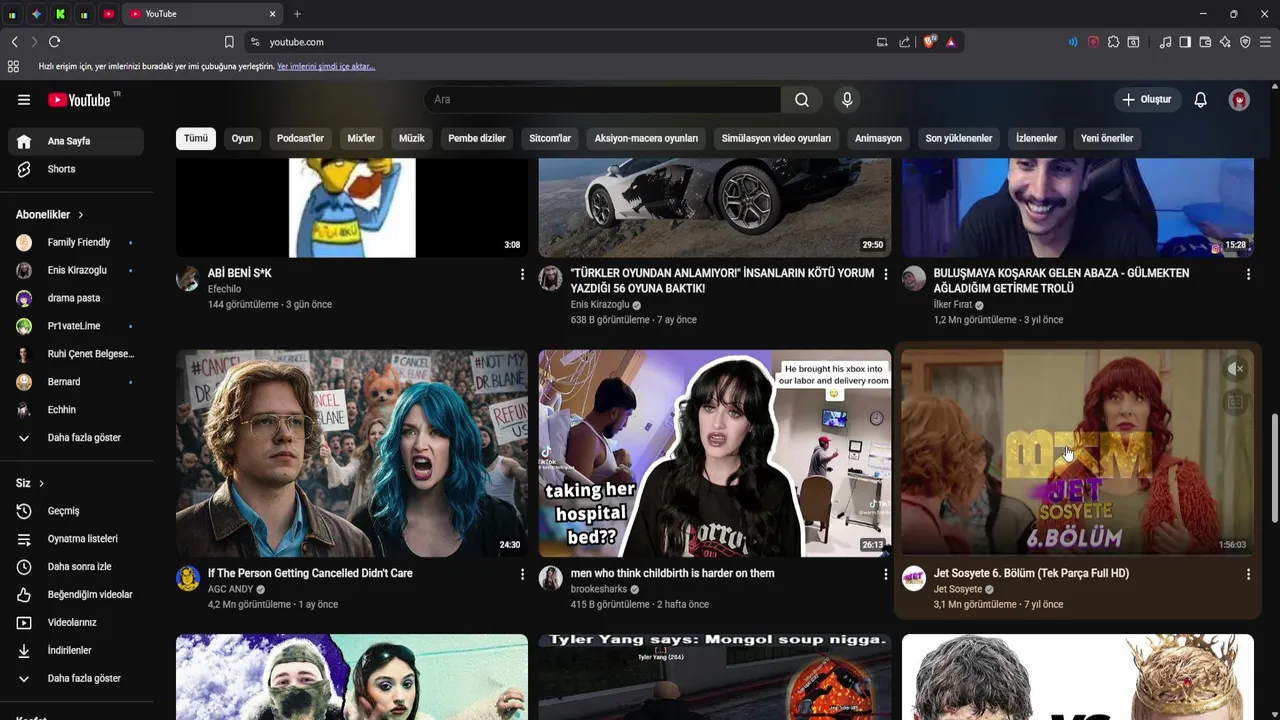The height and width of the screenshot is (720, 1280).
Task: Open the browser sidebar panel icon
Action: [x=1185, y=42]
